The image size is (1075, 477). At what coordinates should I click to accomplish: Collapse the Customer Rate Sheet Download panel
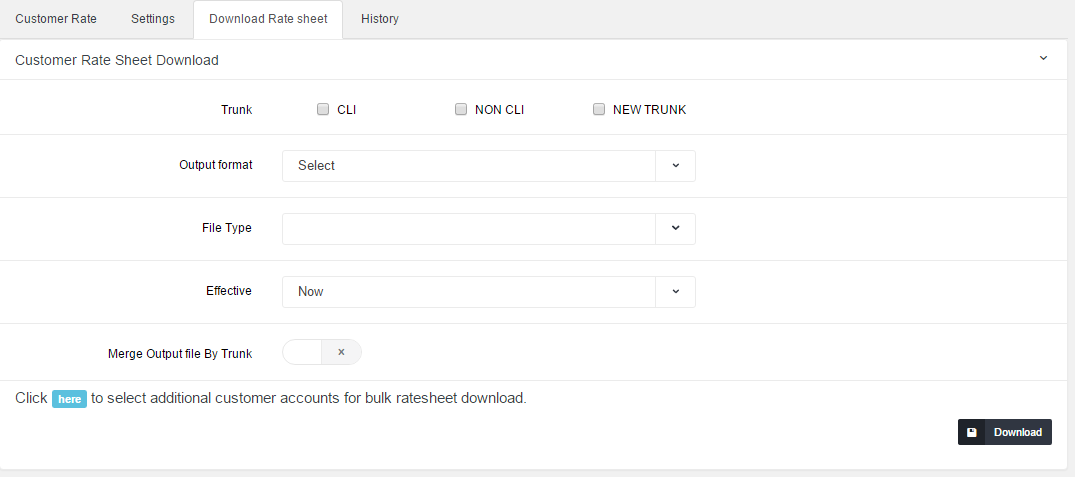pos(1043,59)
